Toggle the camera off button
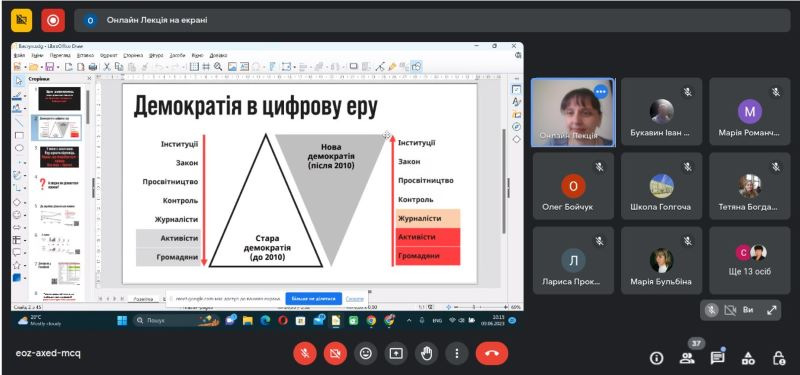 pyautogui.click(x=335, y=354)
